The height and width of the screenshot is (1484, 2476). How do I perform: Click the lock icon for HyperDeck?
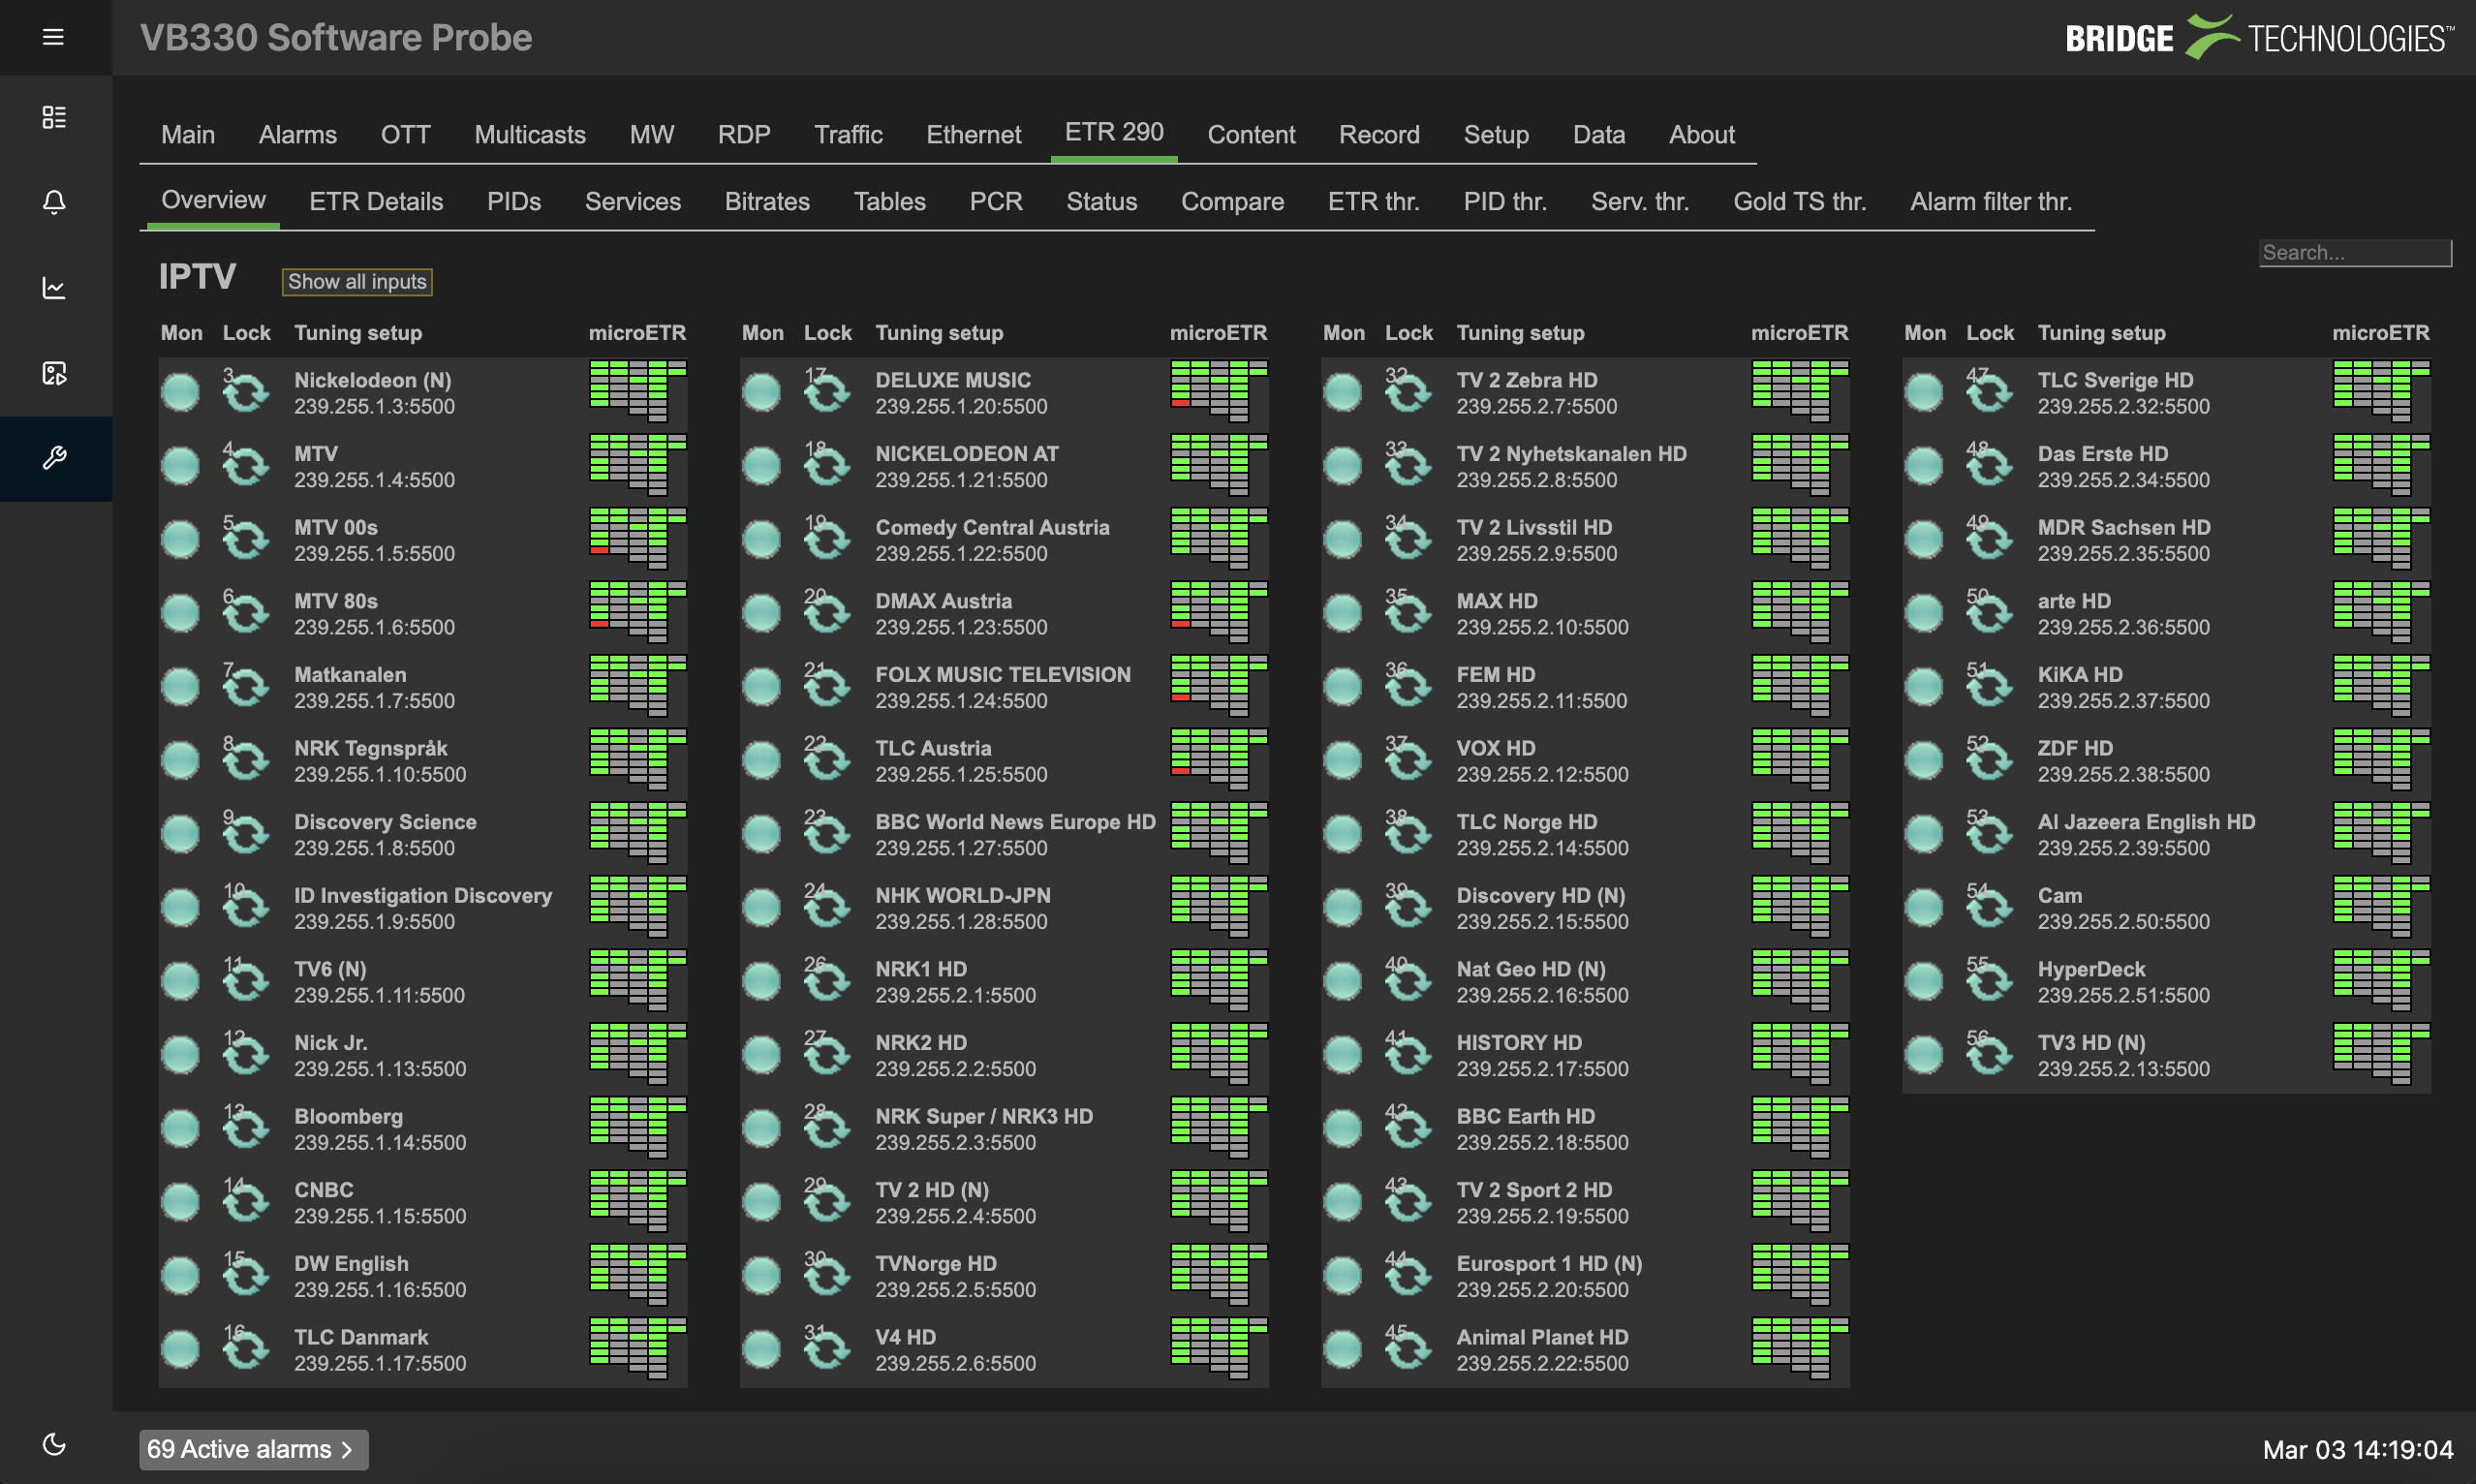tap(1989, 981)
